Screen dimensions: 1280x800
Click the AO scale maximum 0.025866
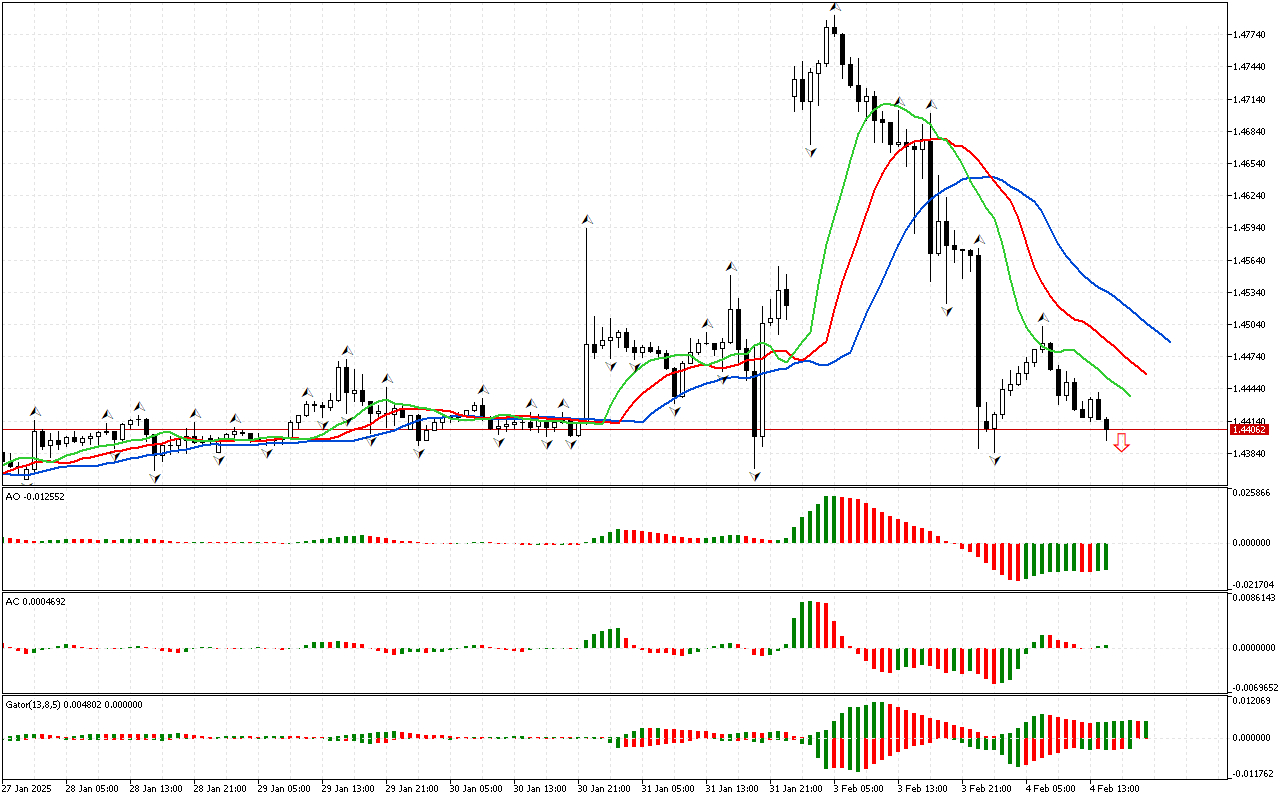pos(1251,494)
